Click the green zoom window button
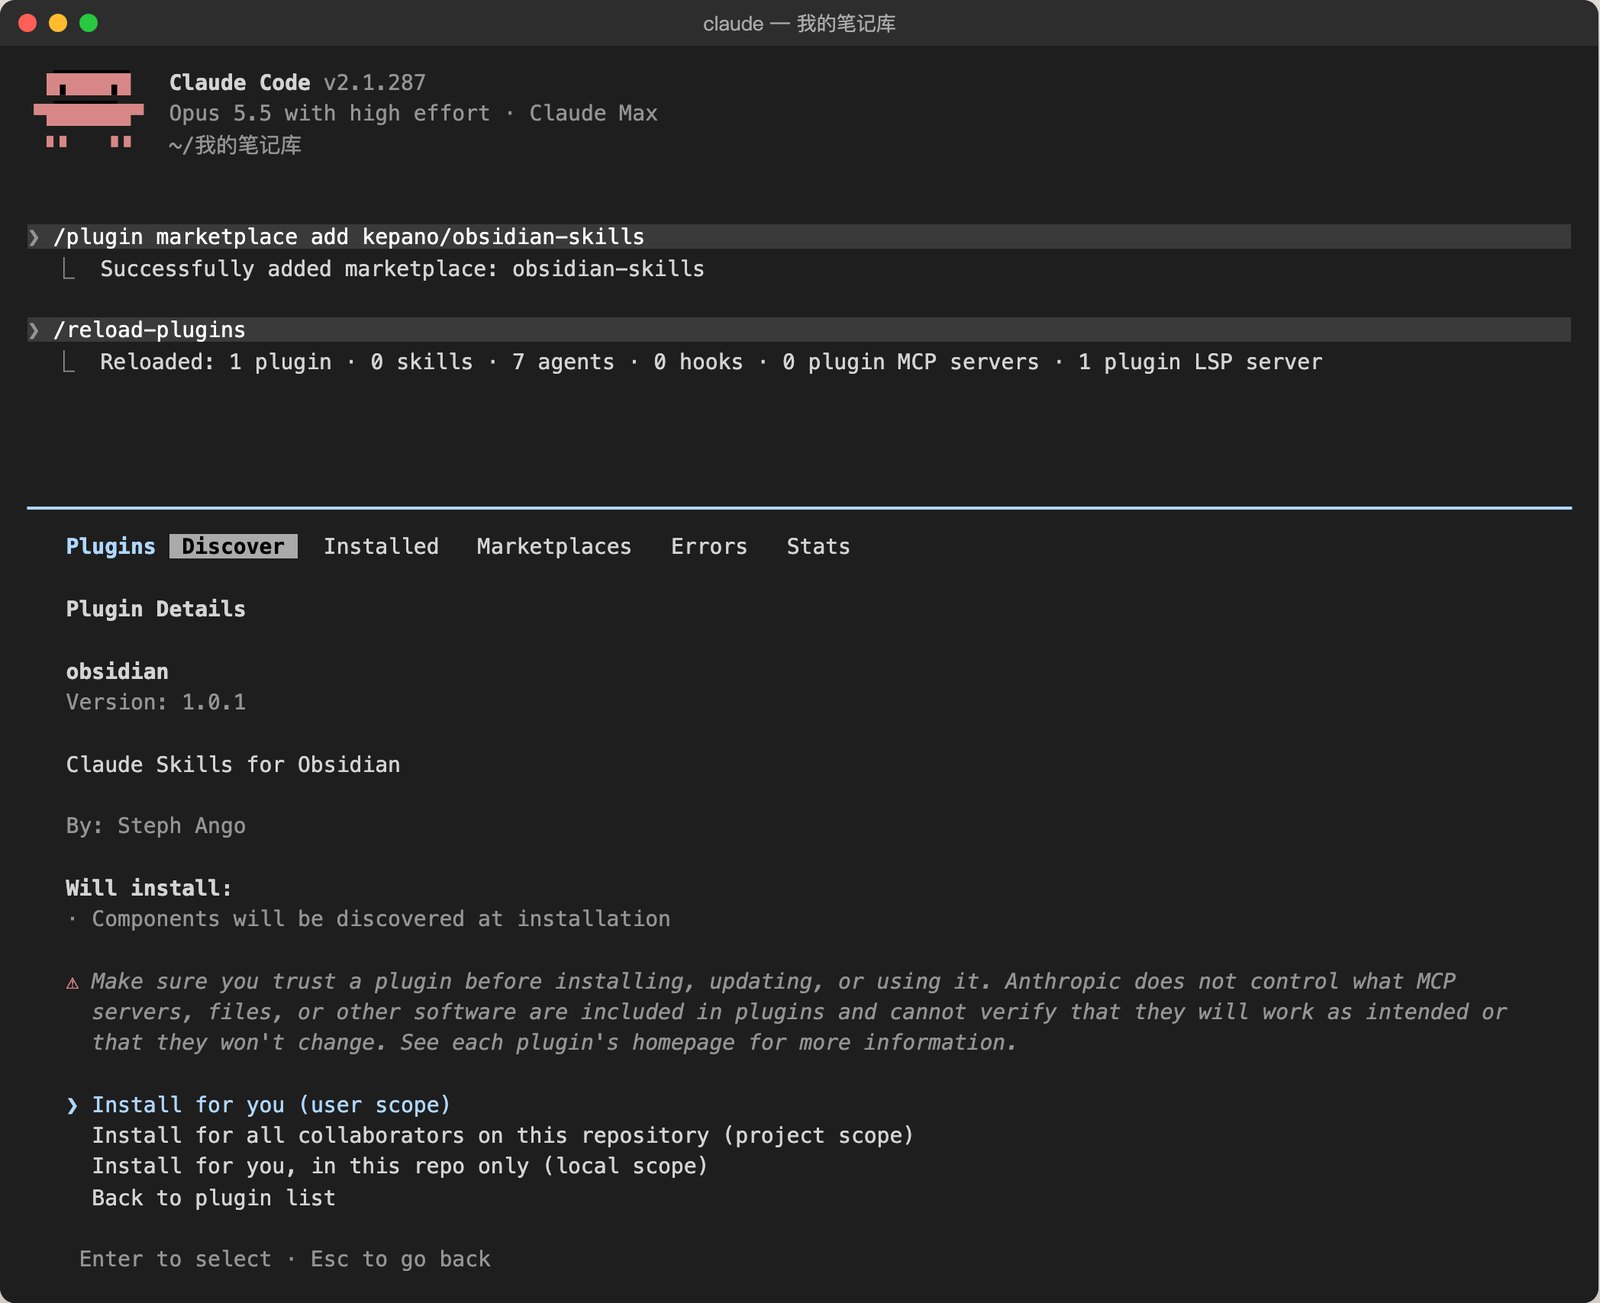Screen dimensions: 1600x1303 point(89,23)
